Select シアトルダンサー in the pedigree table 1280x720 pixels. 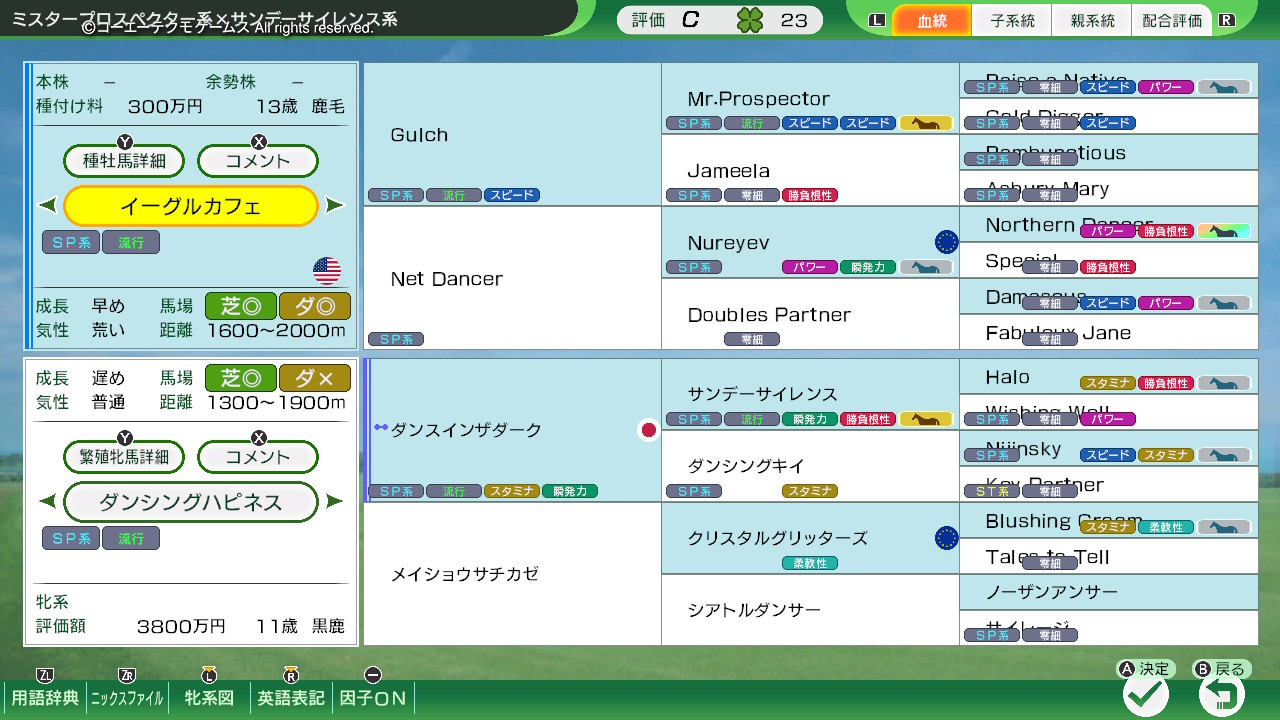tap(810, 610)
